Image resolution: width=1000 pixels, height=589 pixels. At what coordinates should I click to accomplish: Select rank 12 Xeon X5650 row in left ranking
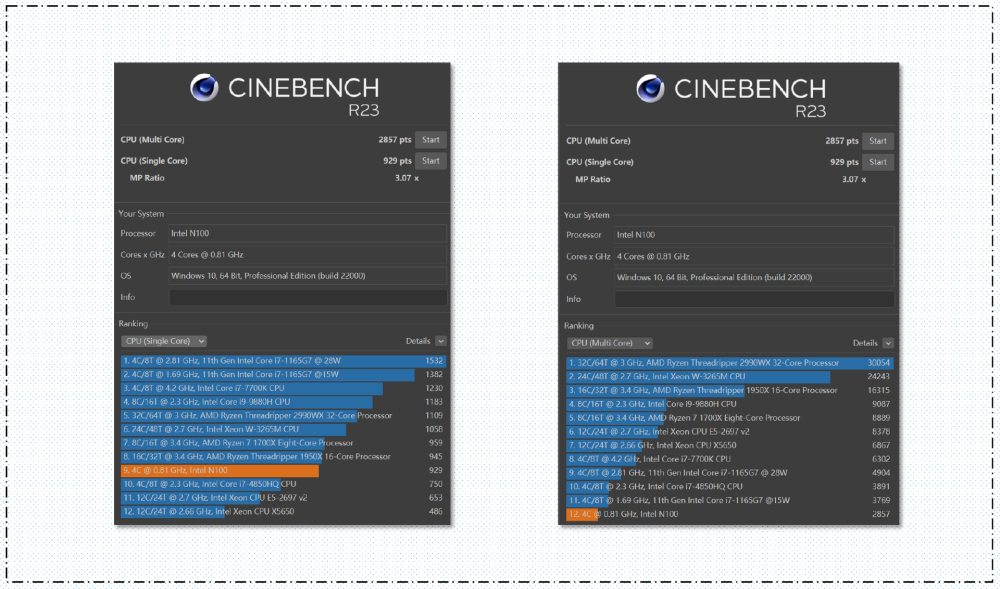tap(283, 511)
